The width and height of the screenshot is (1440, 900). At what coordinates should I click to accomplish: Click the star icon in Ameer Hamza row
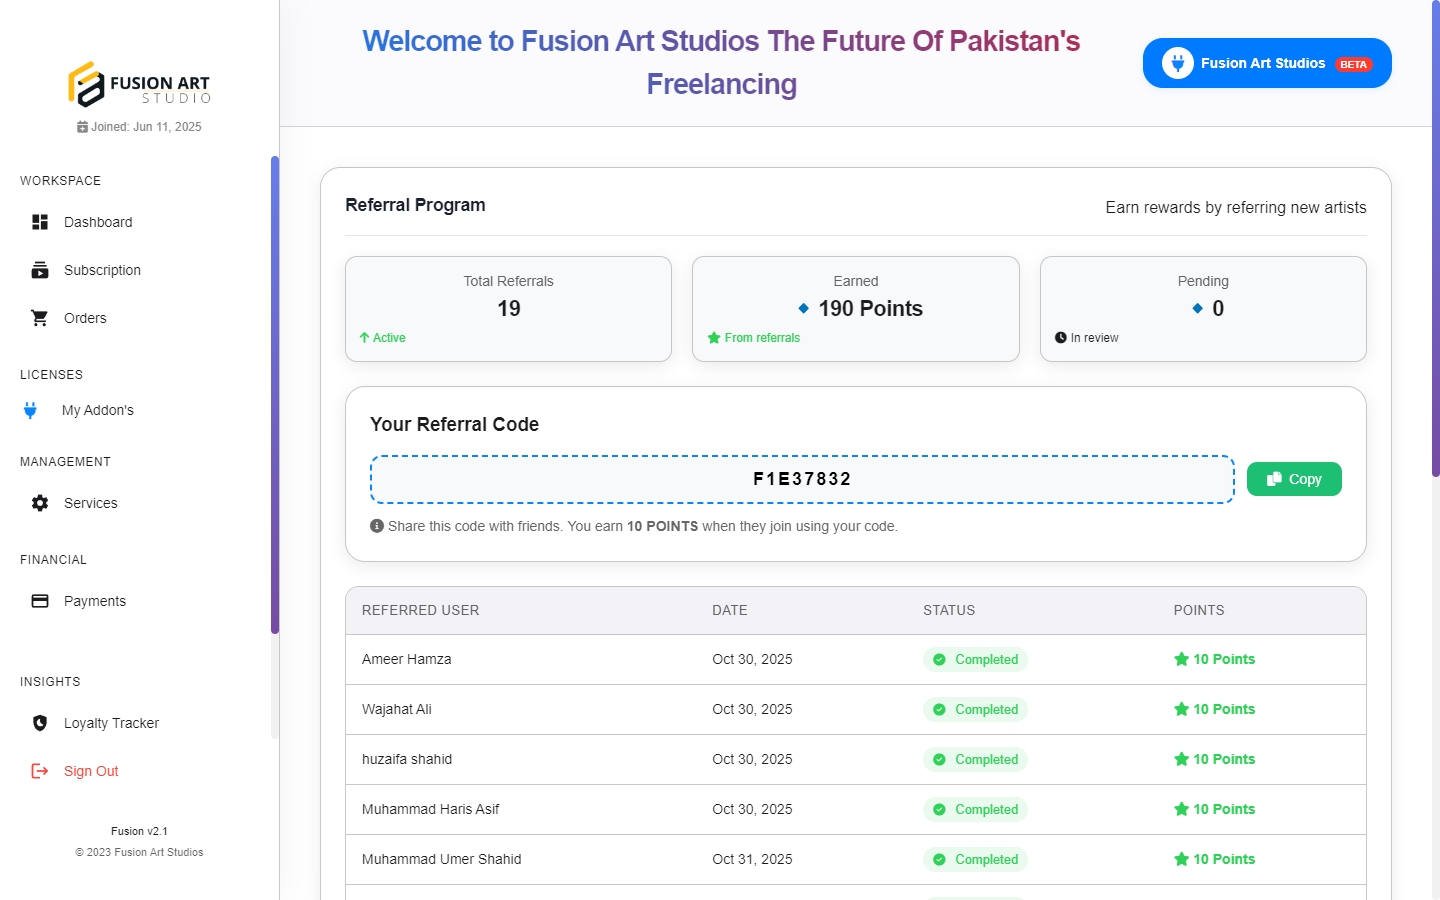coord(1181,659)
